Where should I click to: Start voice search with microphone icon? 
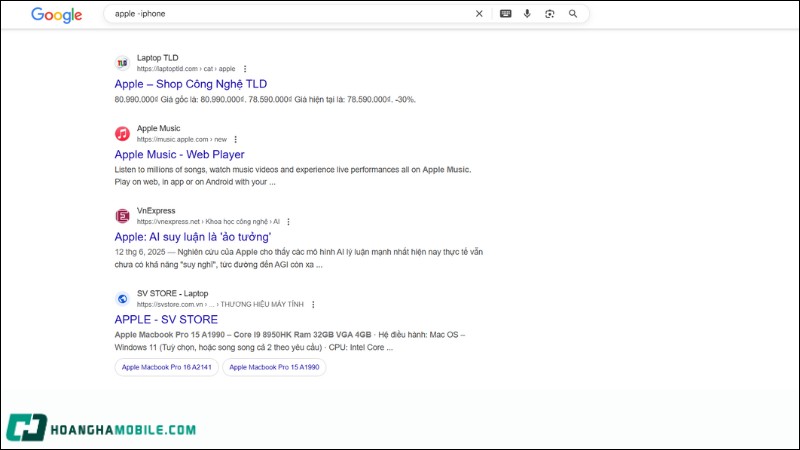(527, 14)
